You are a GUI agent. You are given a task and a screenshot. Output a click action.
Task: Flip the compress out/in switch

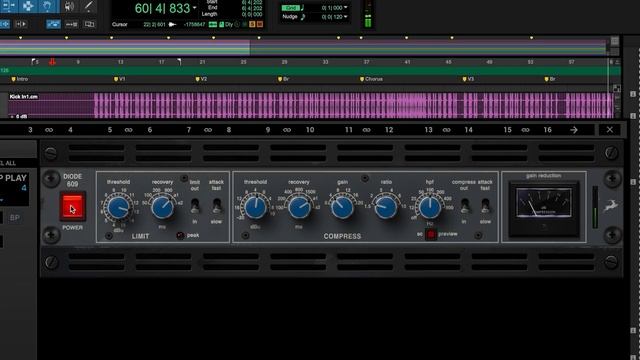(464, 206)
